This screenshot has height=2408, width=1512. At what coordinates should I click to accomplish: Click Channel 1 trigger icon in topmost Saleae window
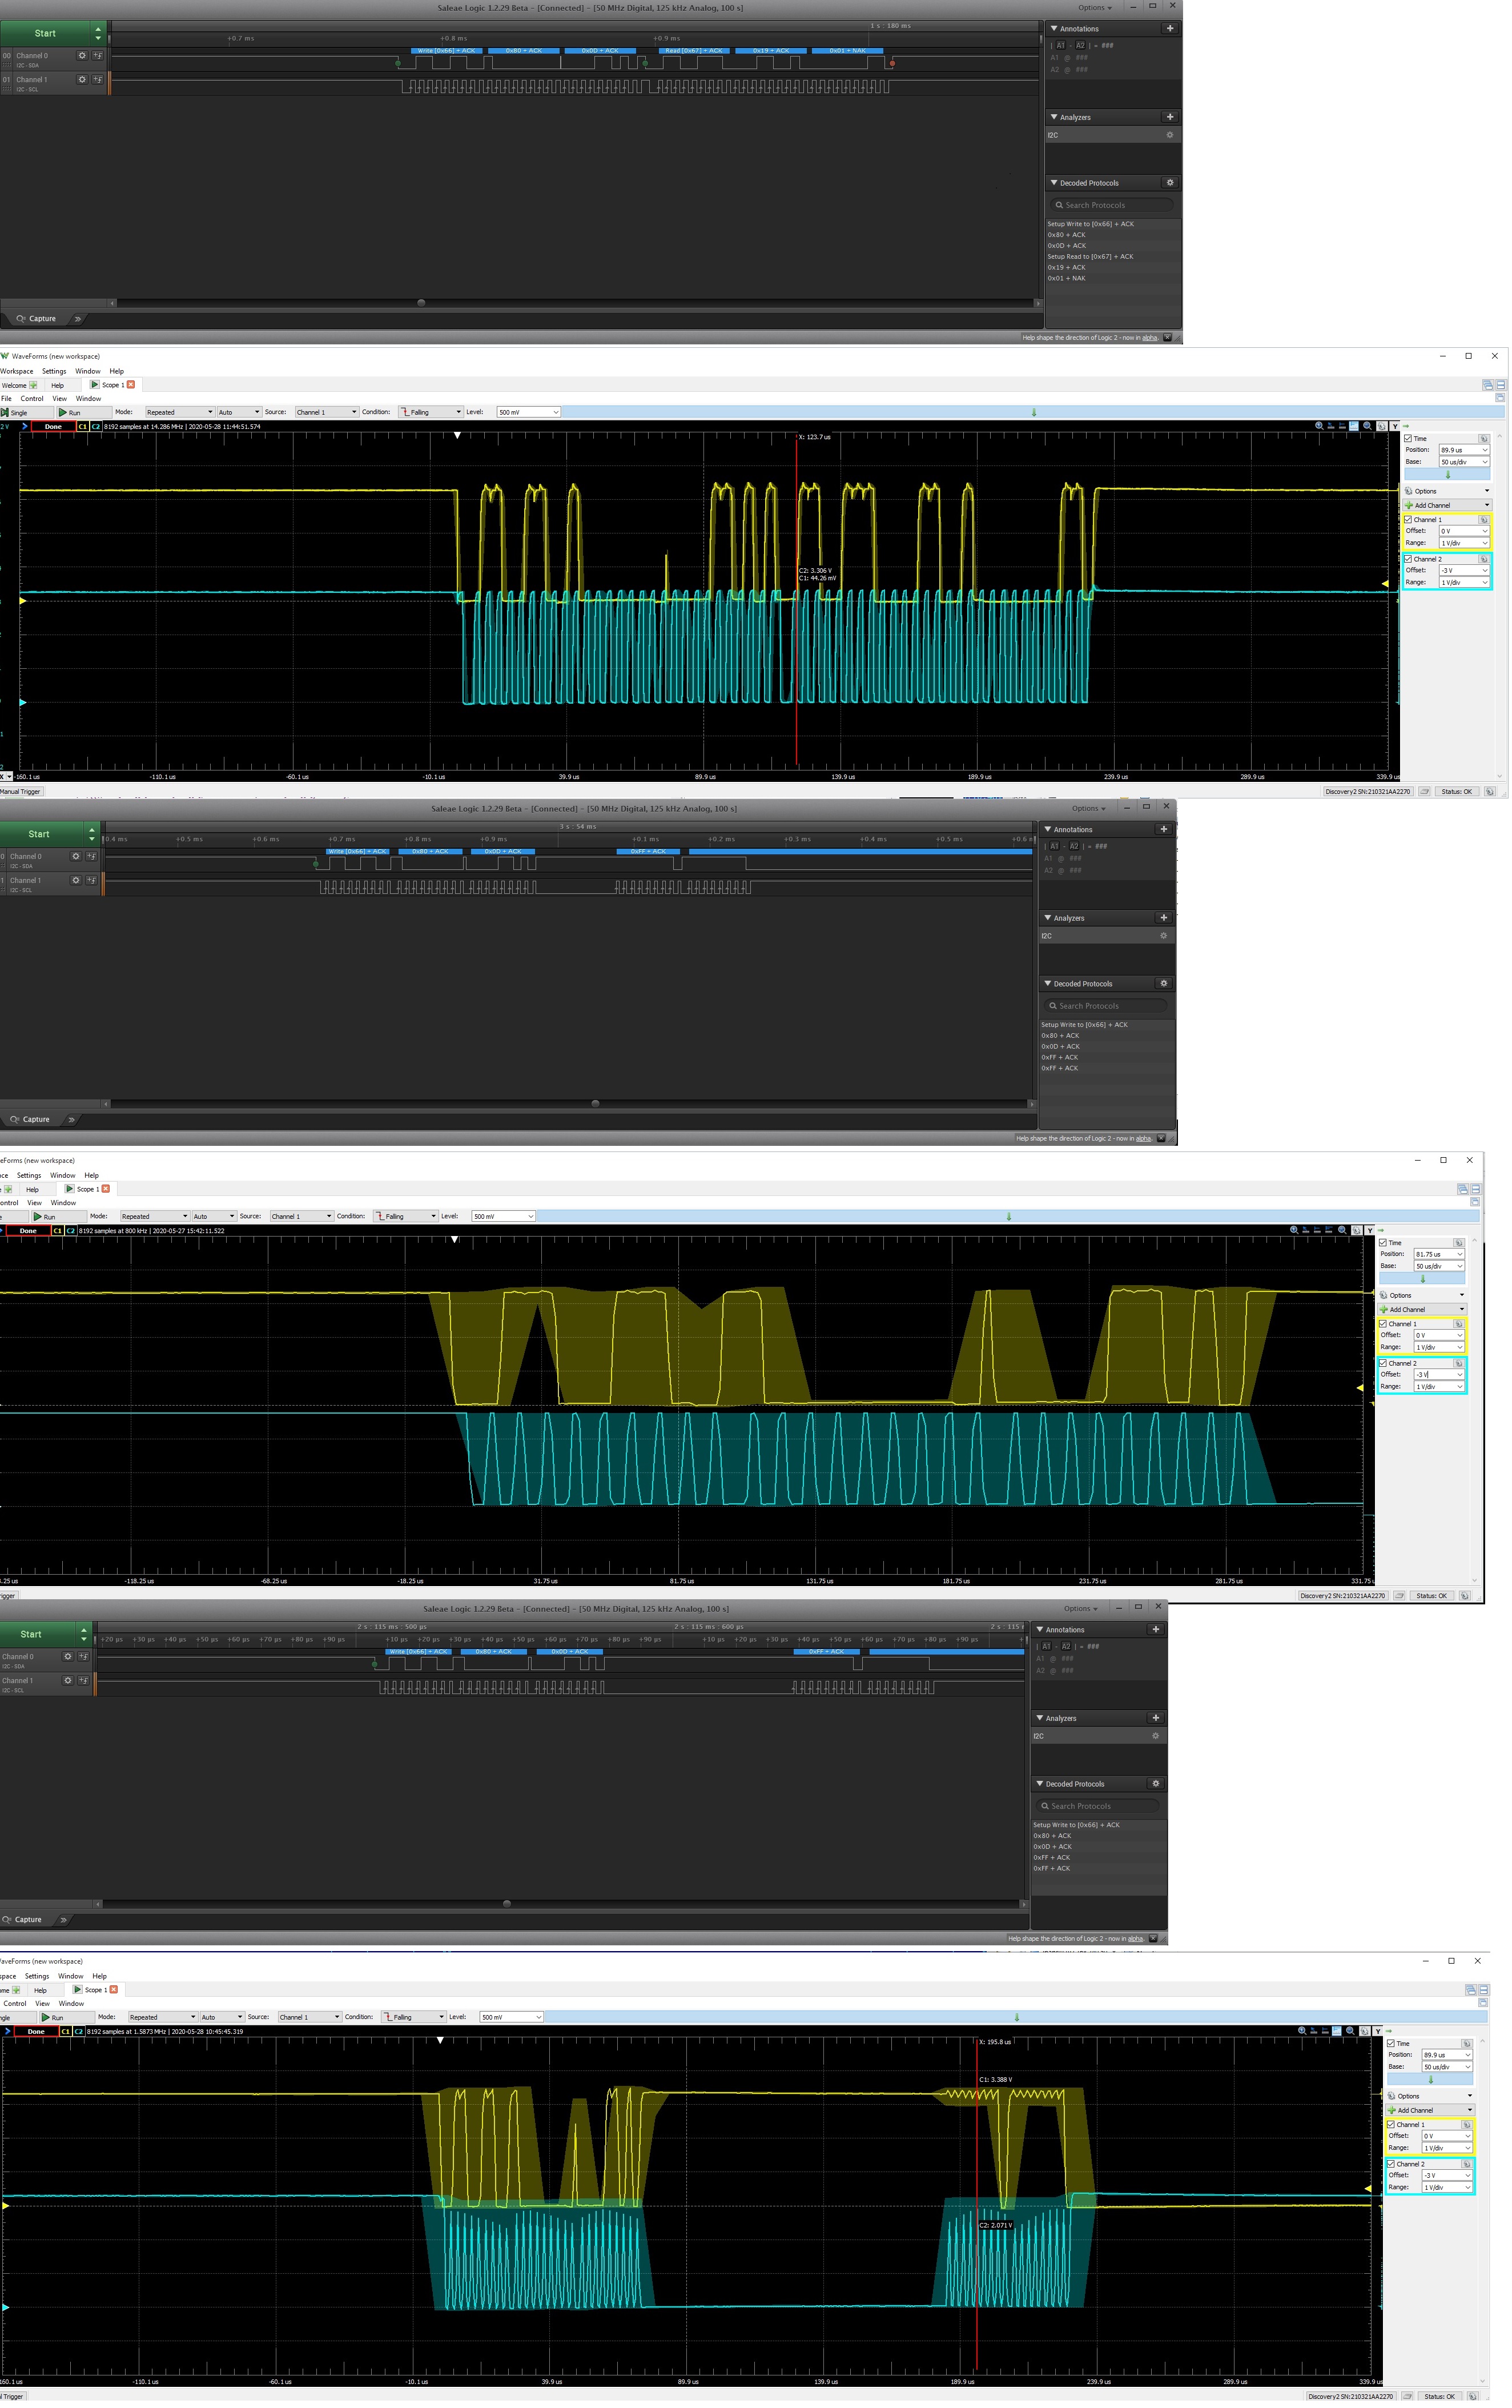97,79
